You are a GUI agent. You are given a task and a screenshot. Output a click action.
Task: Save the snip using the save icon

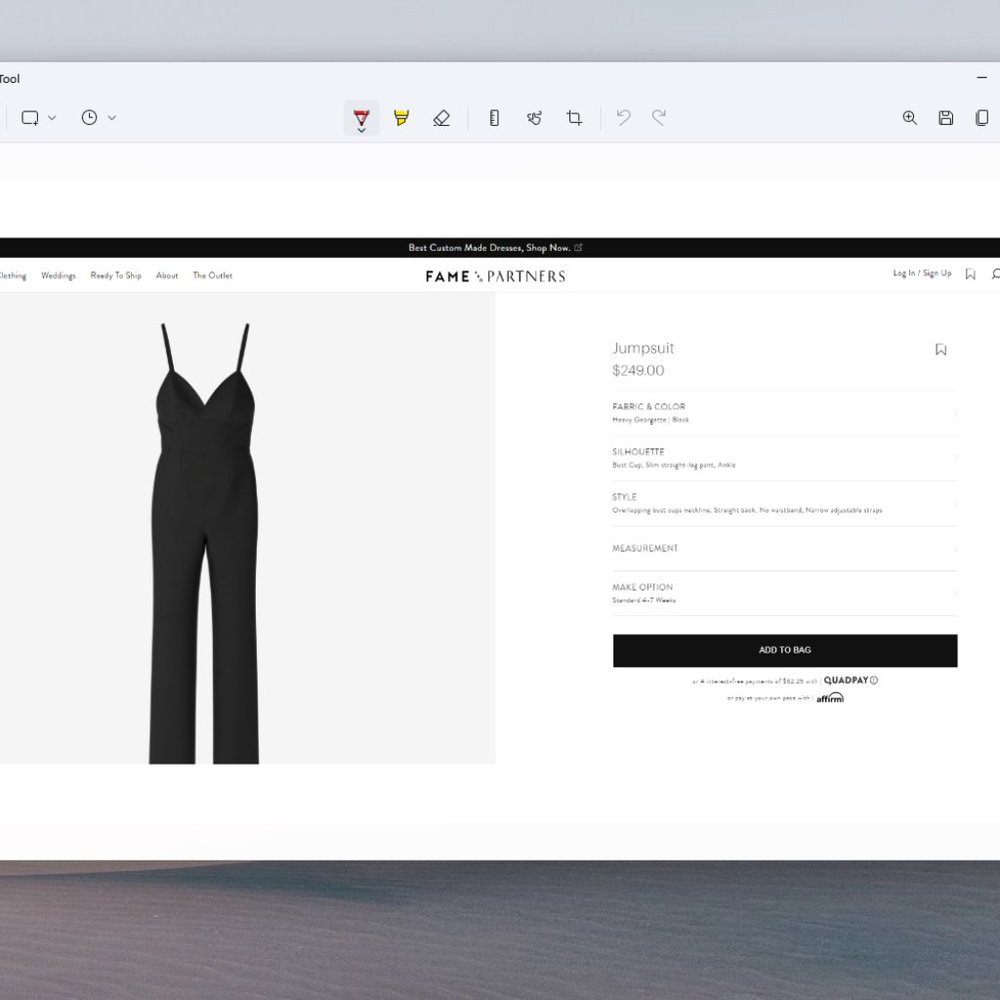945,117
